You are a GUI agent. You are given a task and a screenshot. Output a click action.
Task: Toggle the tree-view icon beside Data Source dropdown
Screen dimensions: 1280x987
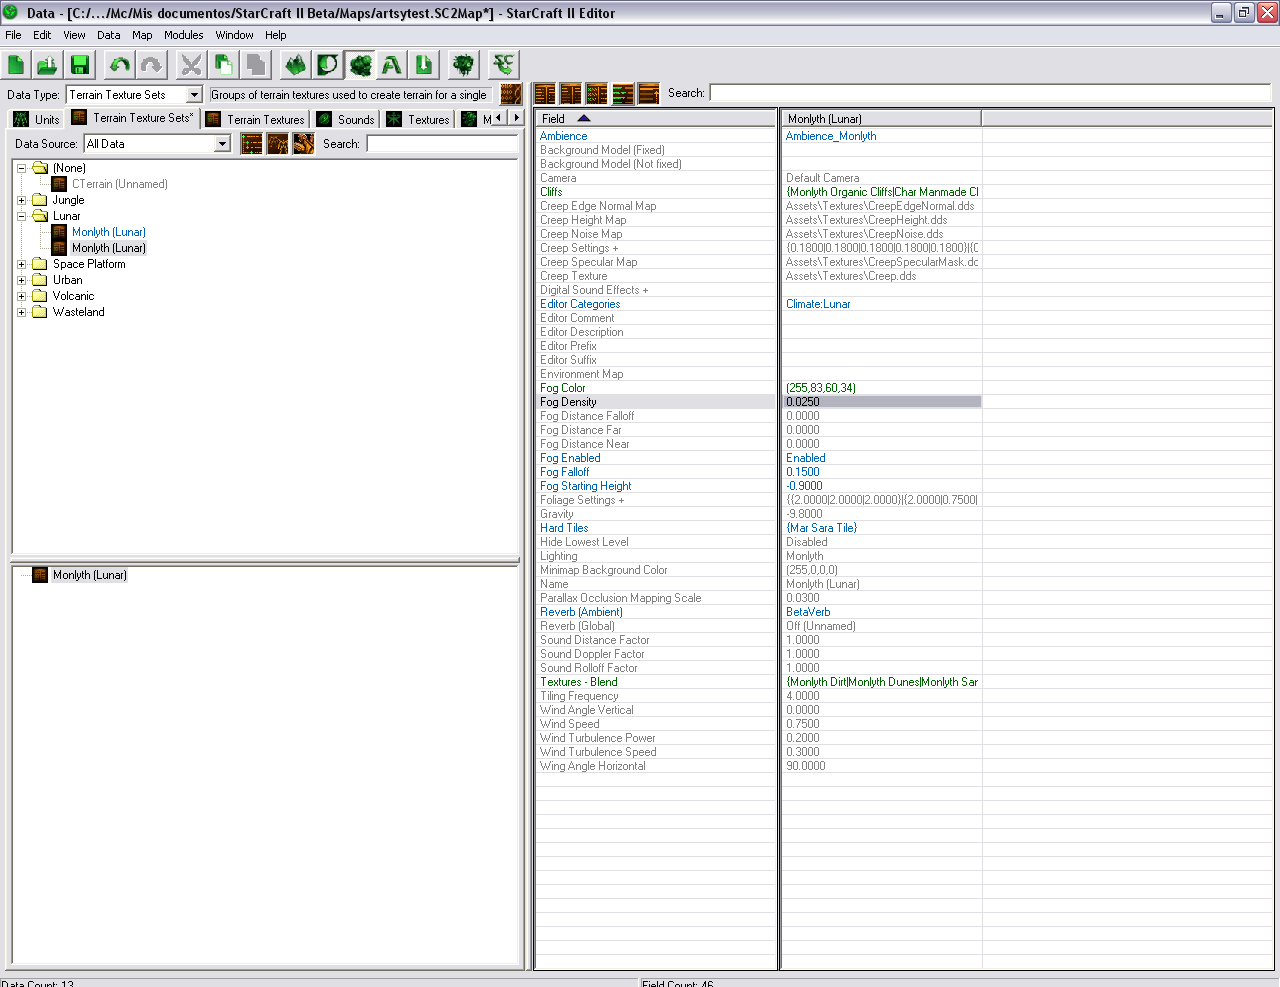[252, 144]
